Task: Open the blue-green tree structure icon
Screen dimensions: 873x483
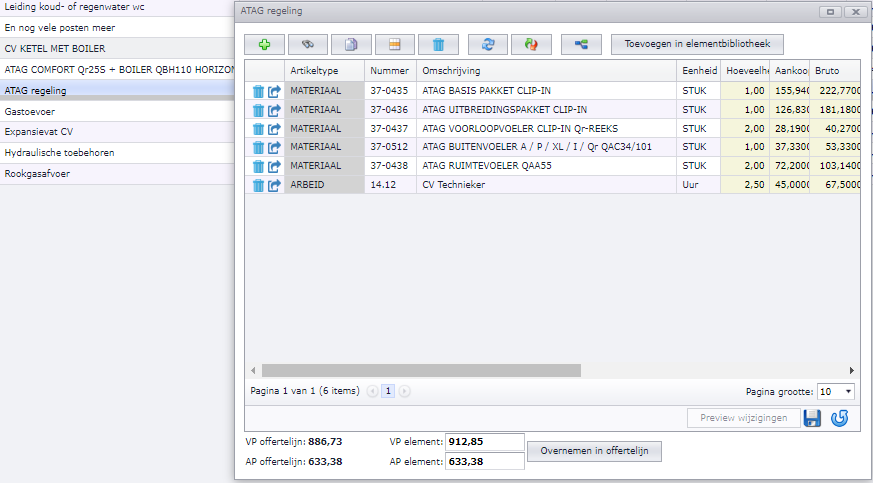Action: (x=581, y=45)
